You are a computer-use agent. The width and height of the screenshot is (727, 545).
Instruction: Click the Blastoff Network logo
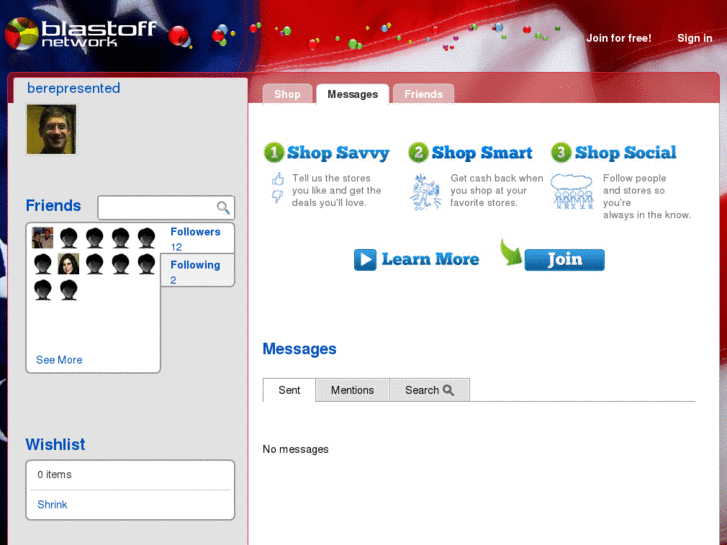[81, 34]
